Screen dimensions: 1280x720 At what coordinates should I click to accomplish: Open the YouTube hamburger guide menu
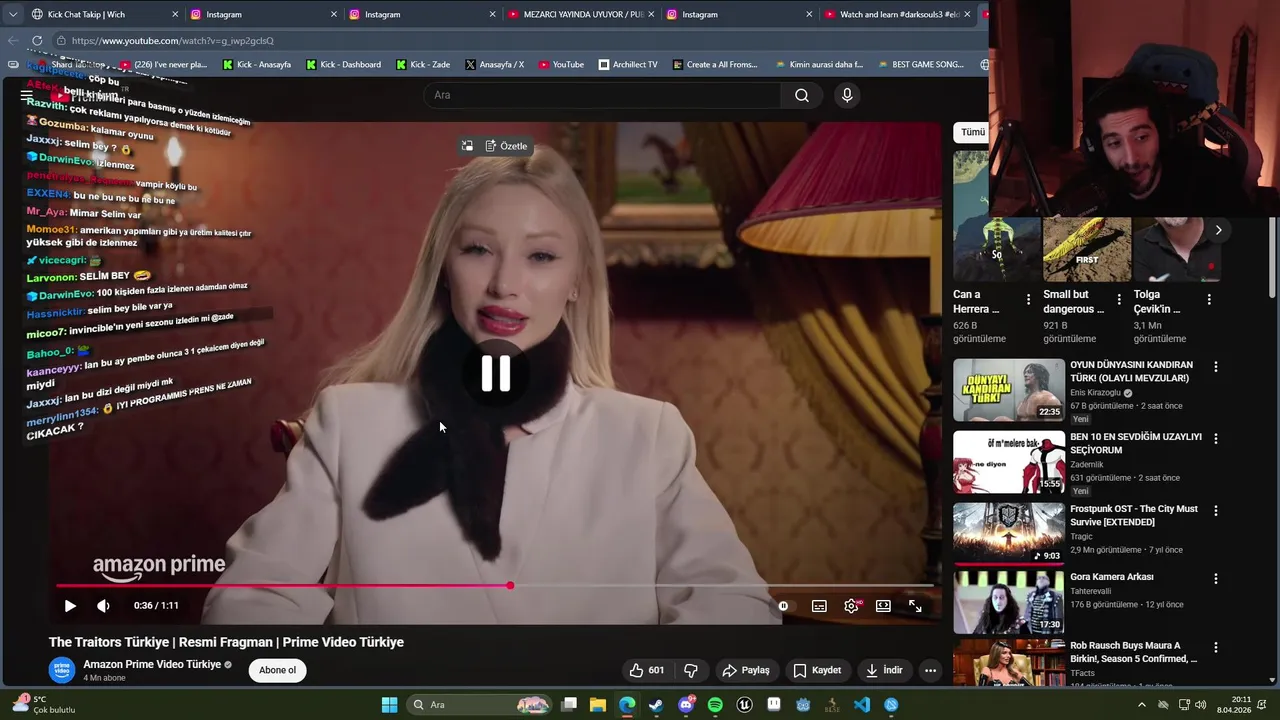pos(27,95)
